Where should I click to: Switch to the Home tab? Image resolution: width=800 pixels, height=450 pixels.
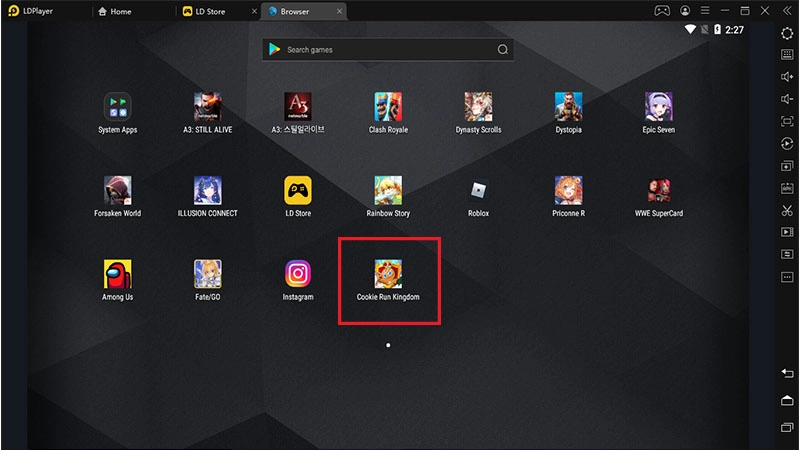click(x=132, y=11)
